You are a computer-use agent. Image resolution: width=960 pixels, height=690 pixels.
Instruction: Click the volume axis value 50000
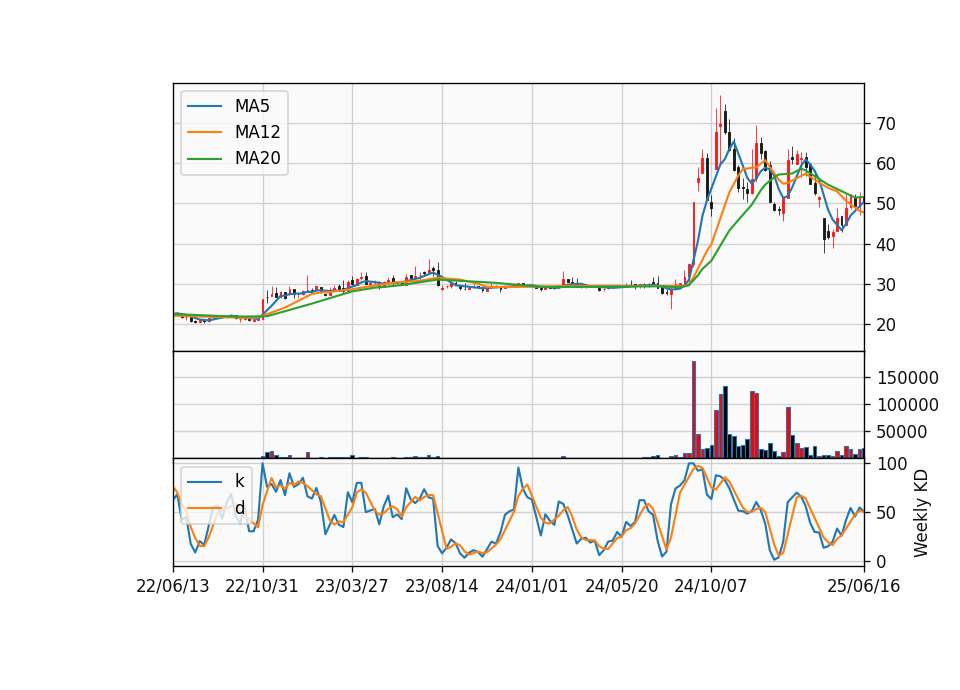click(902, 432)
